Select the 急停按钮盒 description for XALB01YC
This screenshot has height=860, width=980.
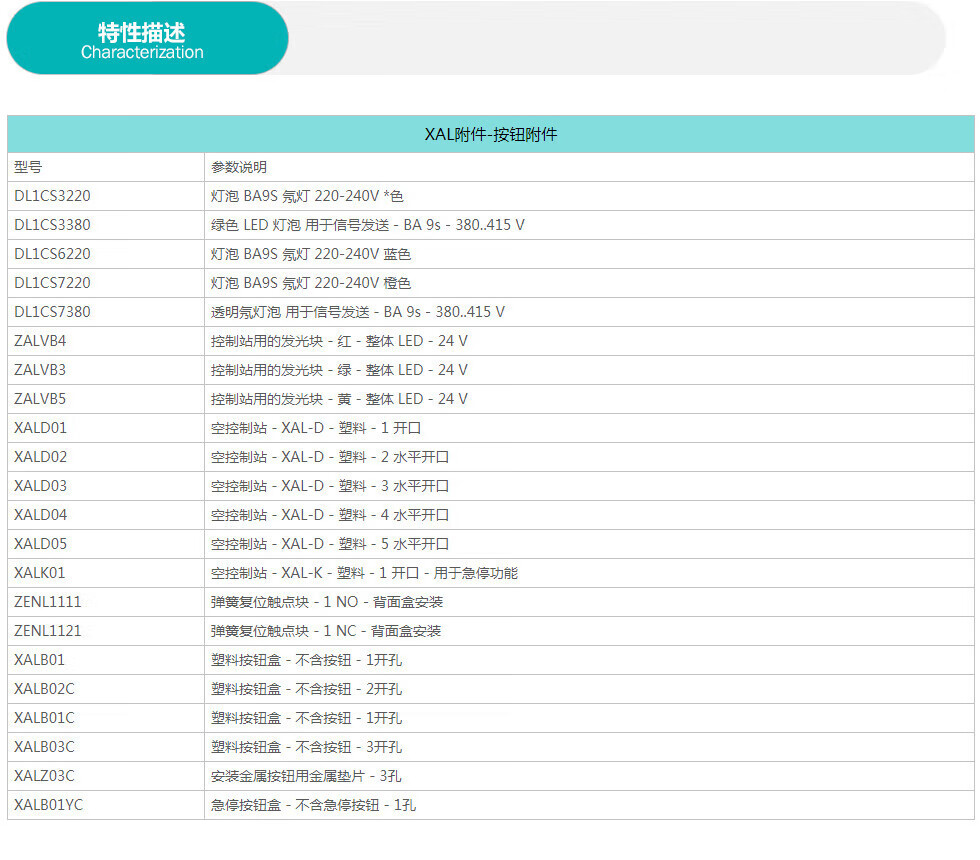point(313,805)
